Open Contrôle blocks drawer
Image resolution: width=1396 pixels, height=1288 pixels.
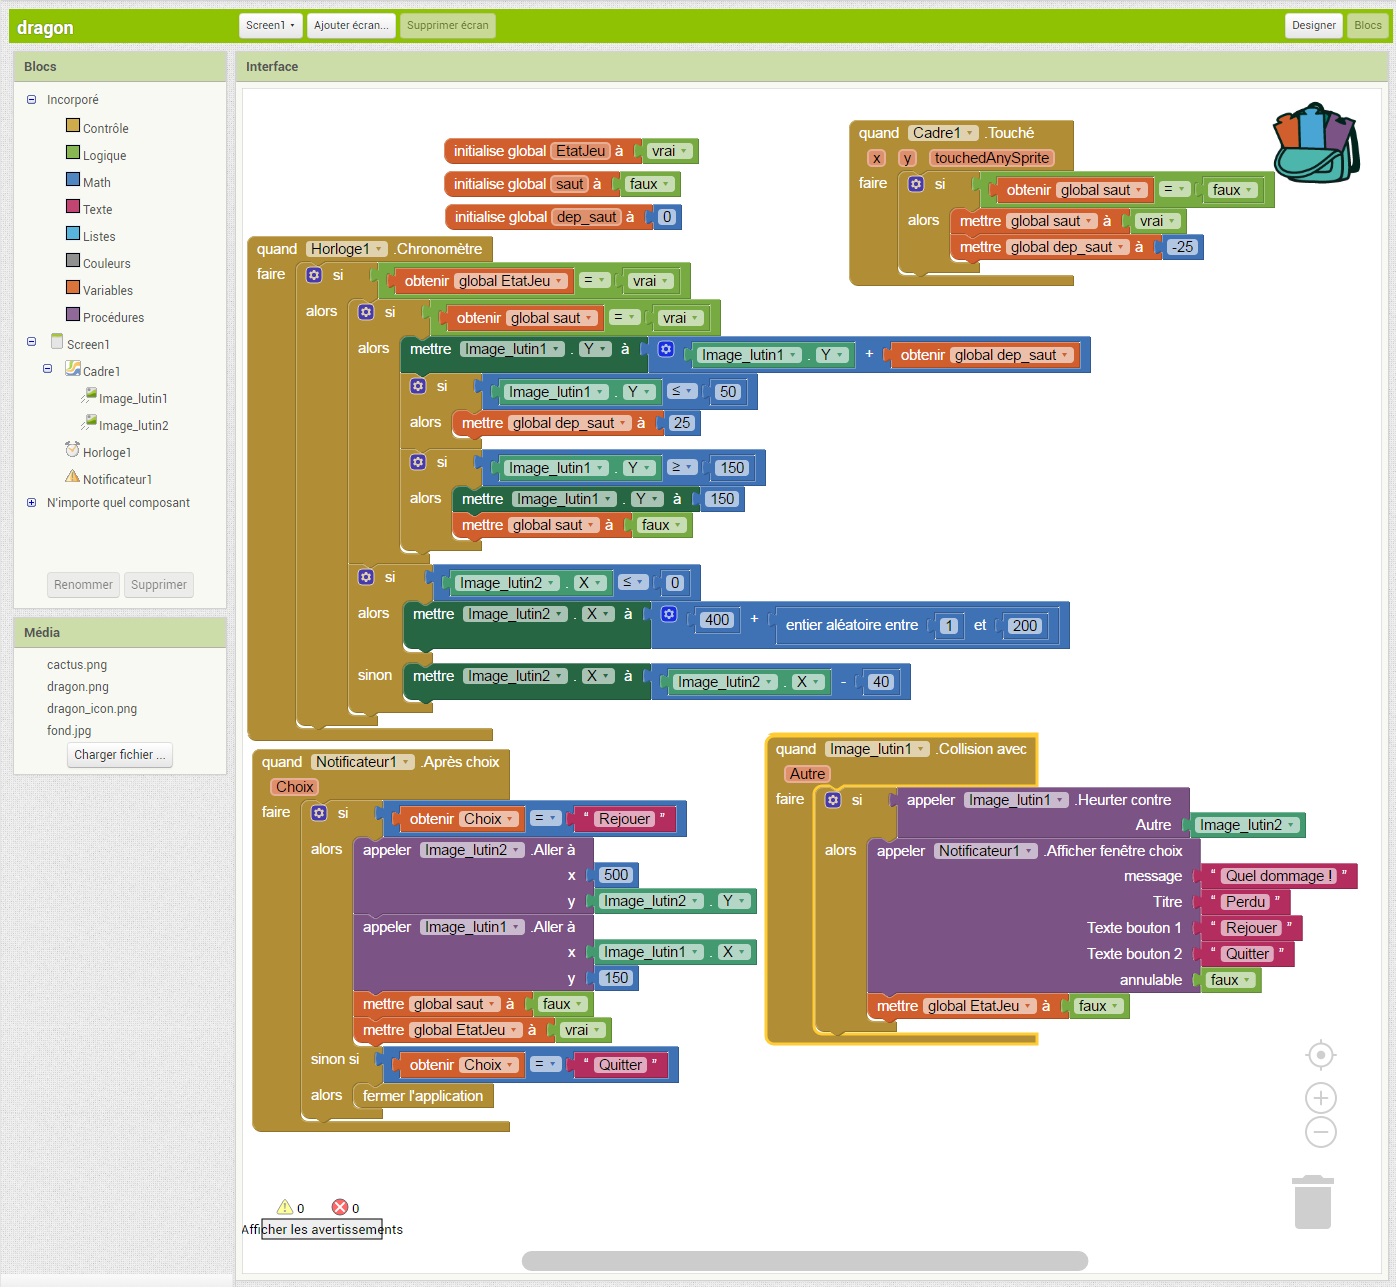[x=105, y=128]
